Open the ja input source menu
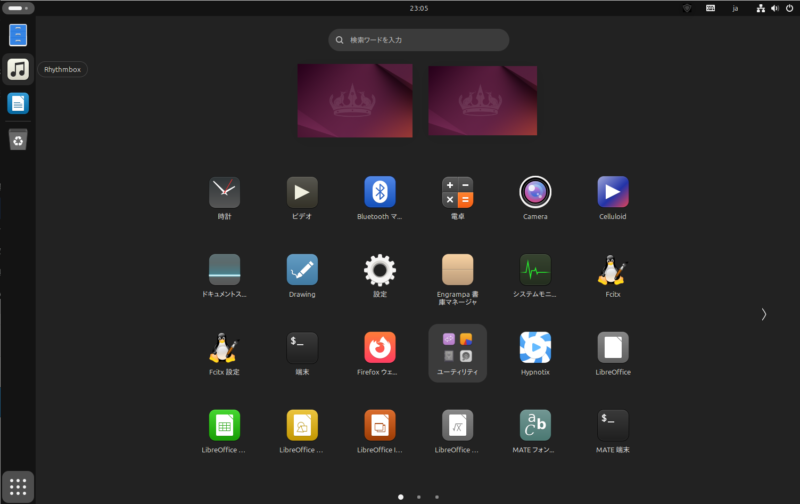Screen dimensions: 800x504 (x=735, y=8)
